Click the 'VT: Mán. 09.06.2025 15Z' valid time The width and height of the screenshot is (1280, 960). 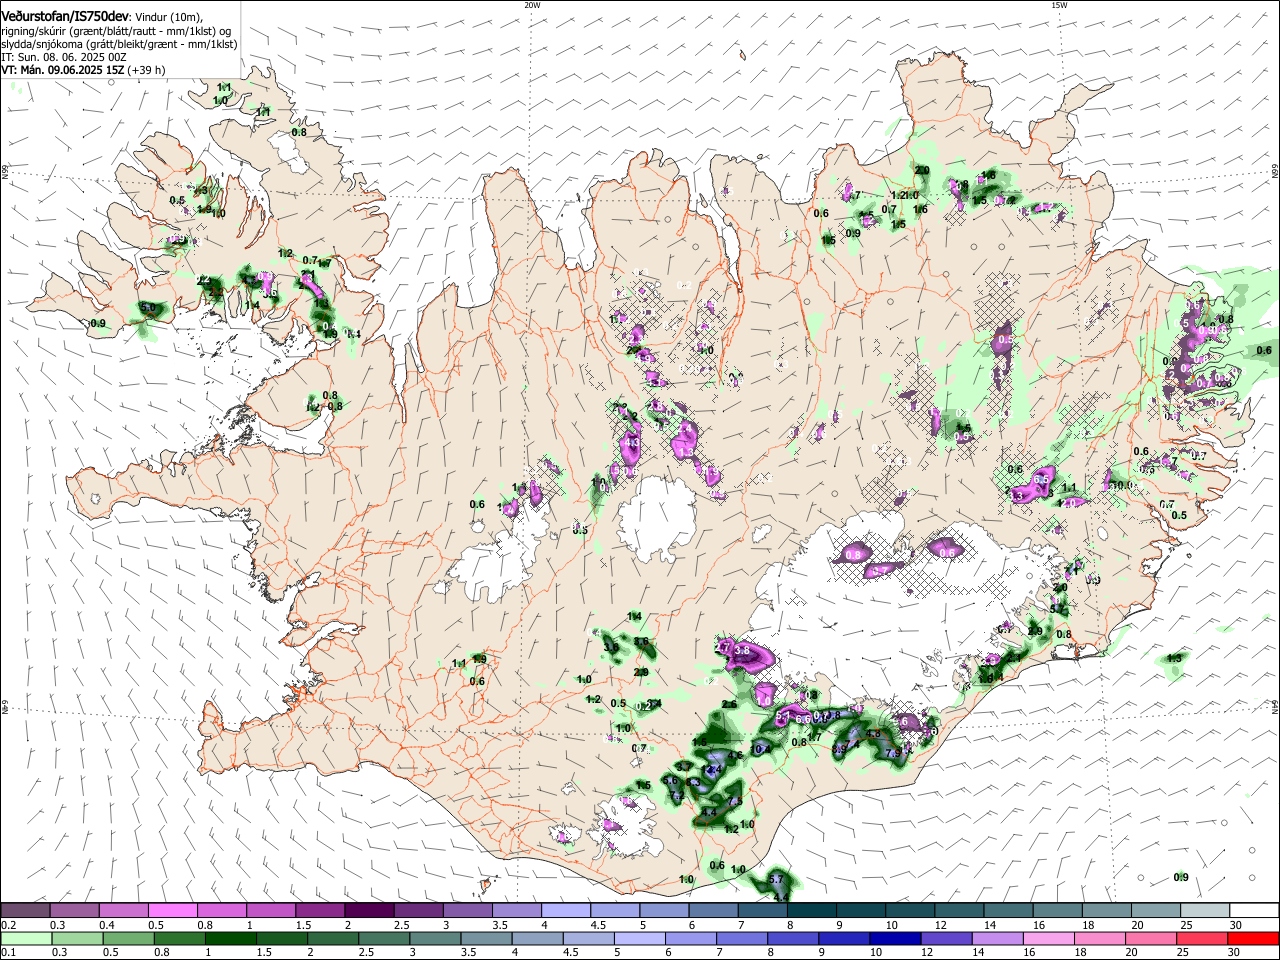click(x=63, y=70)
